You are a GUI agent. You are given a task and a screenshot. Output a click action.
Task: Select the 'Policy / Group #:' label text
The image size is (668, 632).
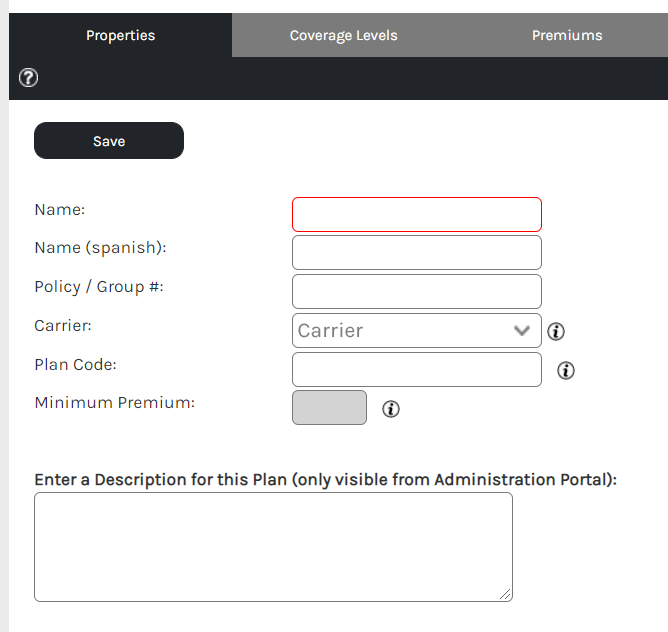point(99,287)
